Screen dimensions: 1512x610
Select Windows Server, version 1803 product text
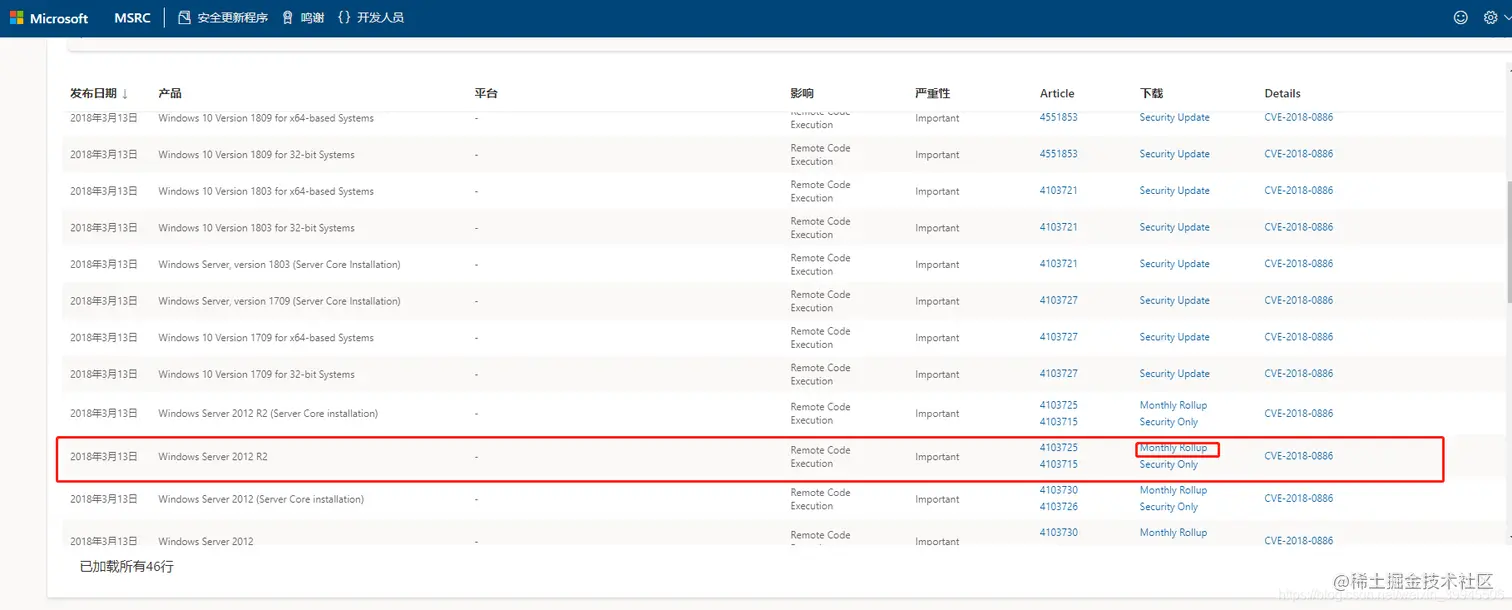280,265
